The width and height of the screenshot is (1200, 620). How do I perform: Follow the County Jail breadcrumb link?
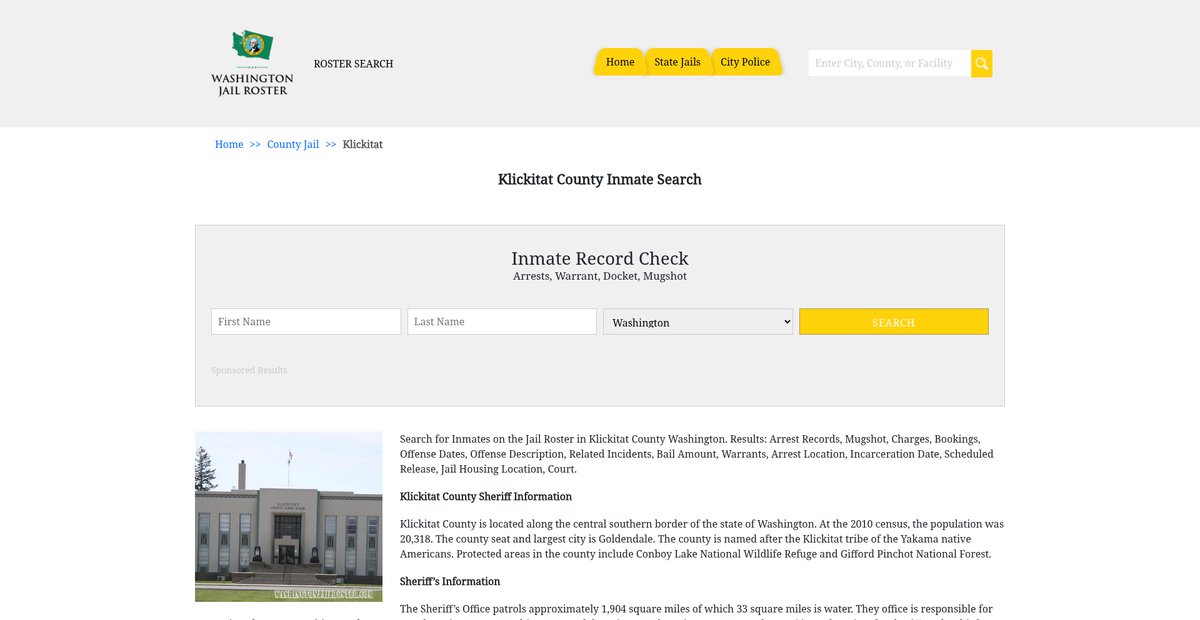click(293, 144)
